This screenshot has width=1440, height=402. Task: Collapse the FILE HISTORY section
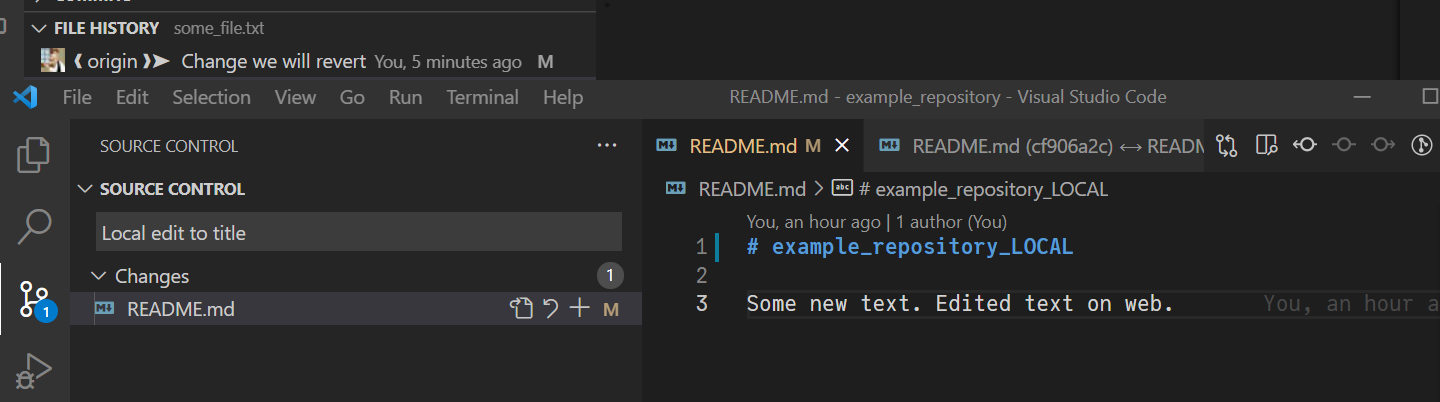[x=39, y=28]
